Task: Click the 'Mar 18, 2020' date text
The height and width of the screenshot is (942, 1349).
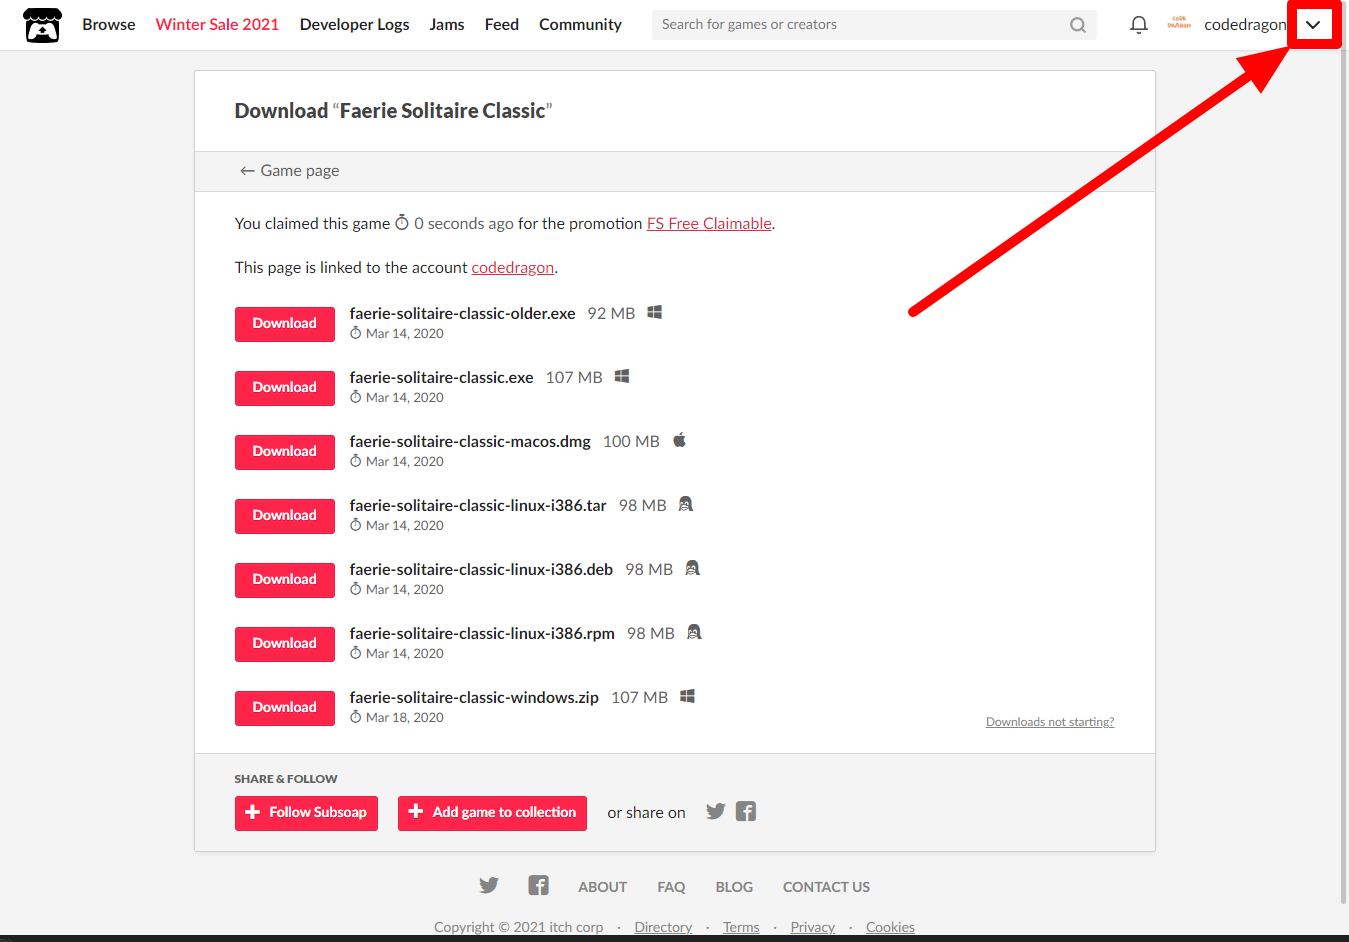Action: tap(405, 717)
